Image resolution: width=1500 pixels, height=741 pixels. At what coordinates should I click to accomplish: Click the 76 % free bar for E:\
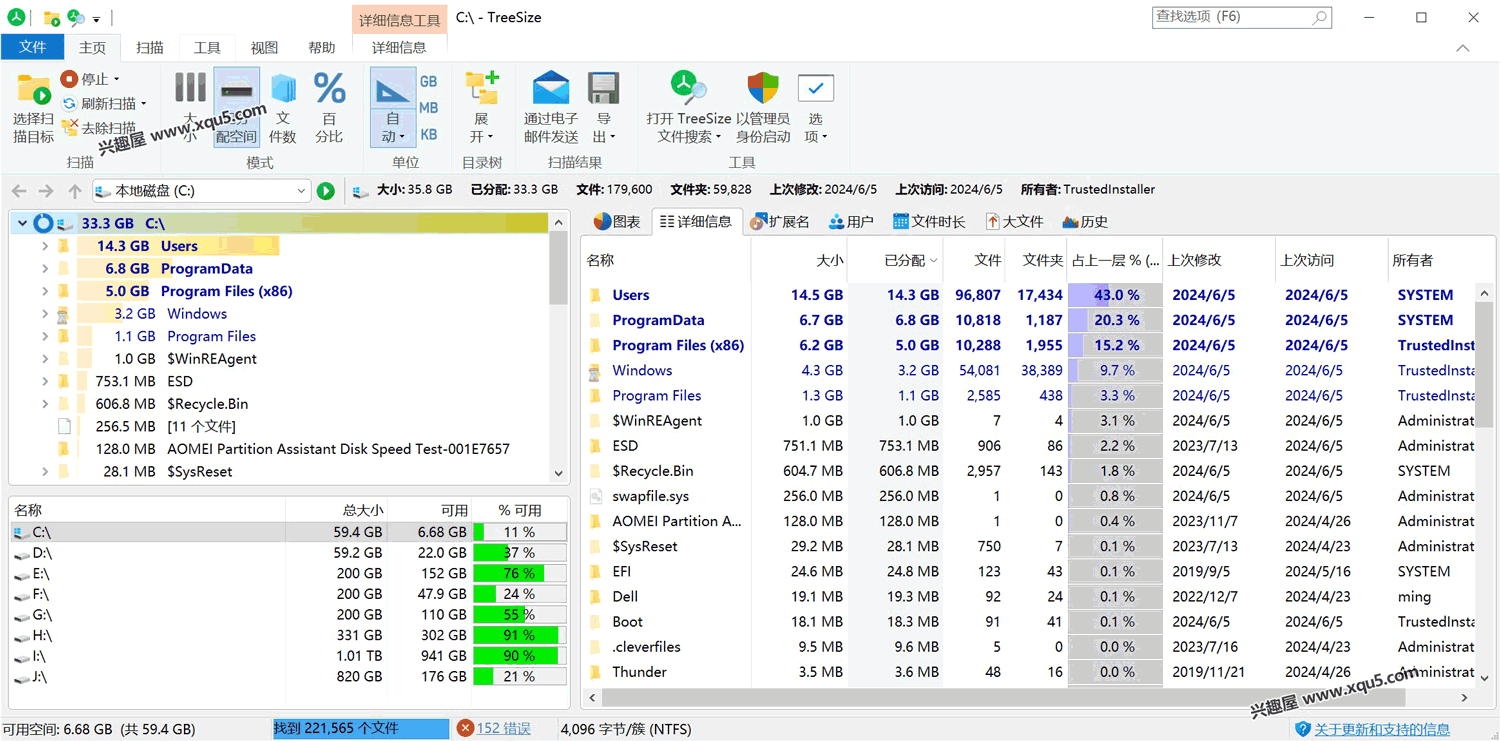[x=520, y=574]
